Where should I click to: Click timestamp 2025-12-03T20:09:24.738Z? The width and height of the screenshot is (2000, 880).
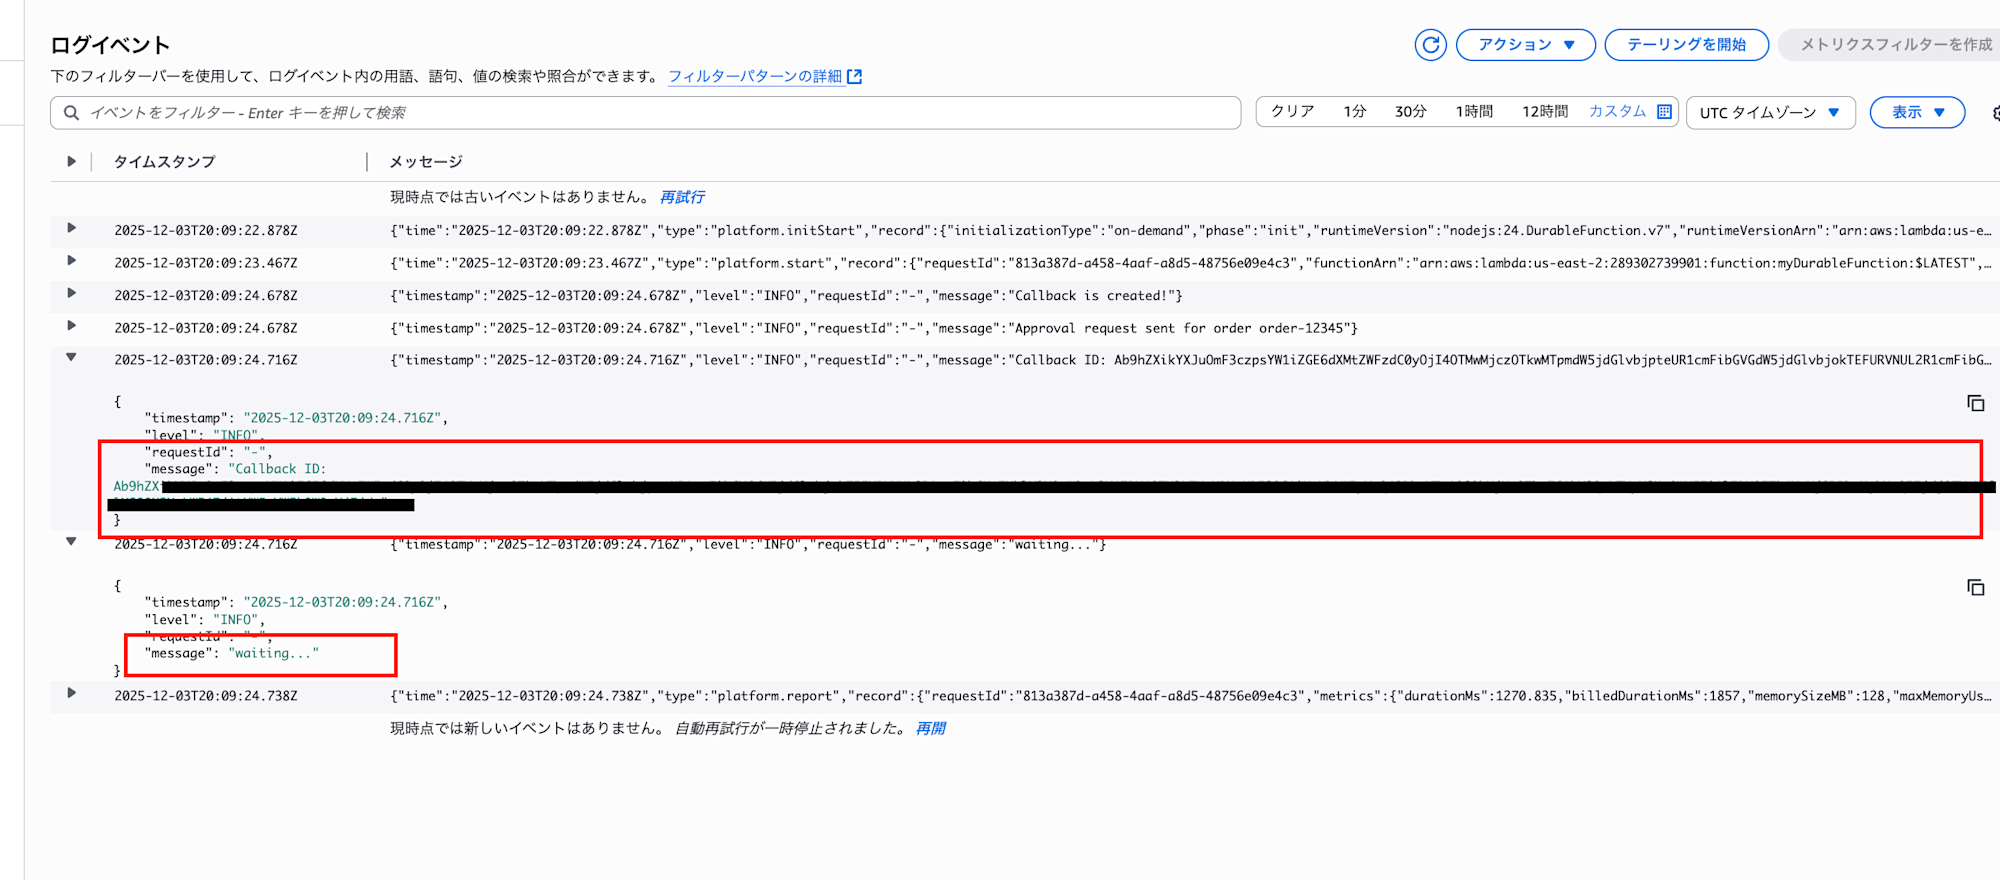pos(206,696)
